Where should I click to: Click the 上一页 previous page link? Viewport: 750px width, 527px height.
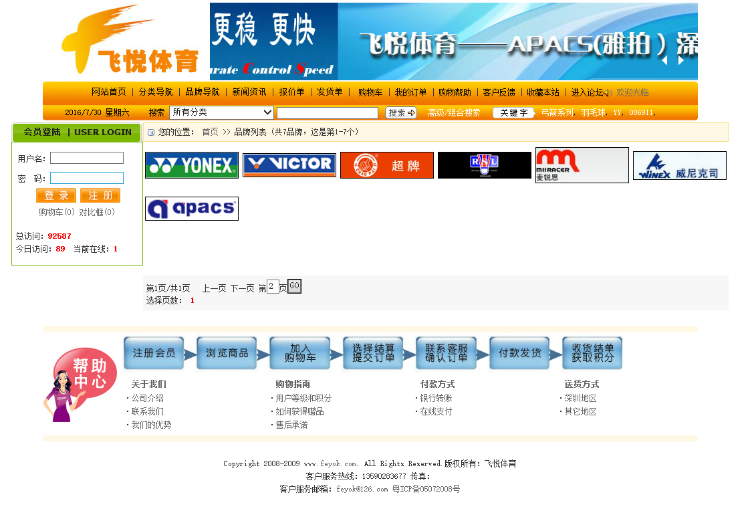[214, 288]
